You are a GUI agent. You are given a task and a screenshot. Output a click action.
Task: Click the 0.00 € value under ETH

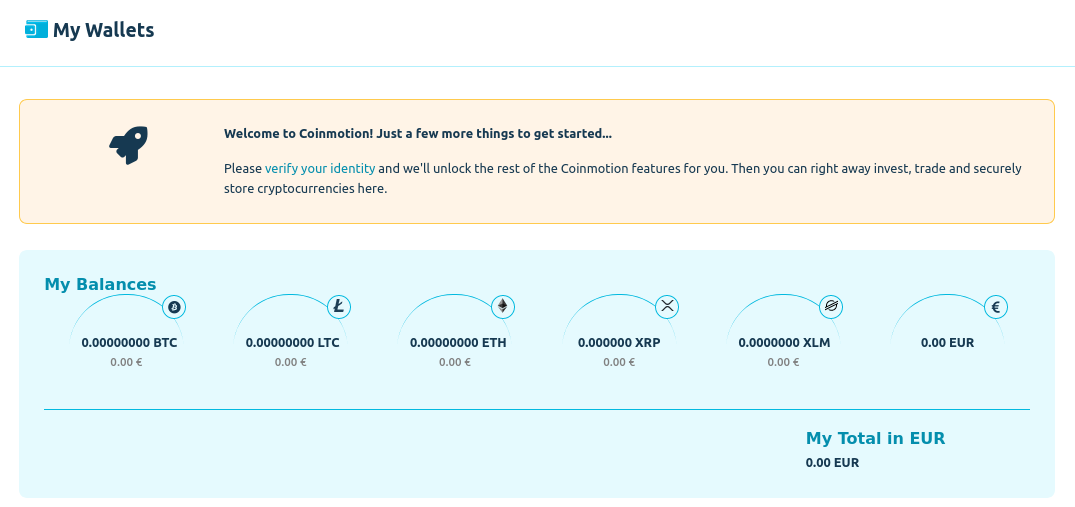click(x=455, y=362)
